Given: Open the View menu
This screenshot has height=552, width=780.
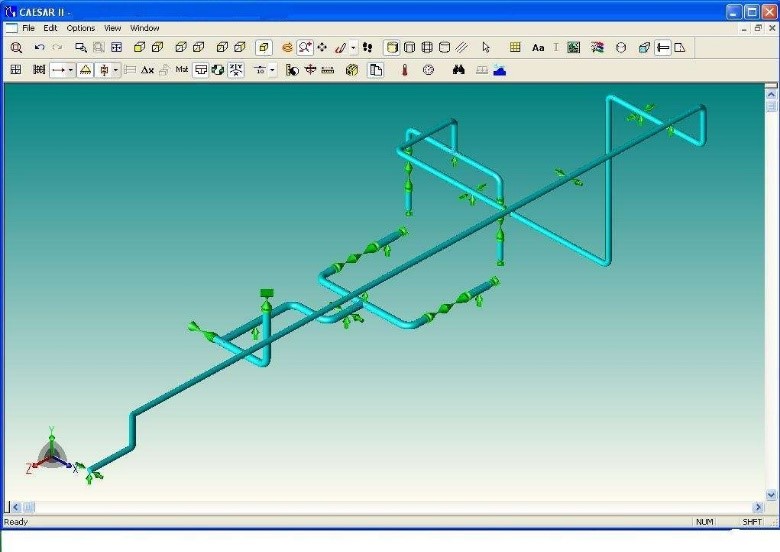Looking at the screenshot, I should 113,28.
